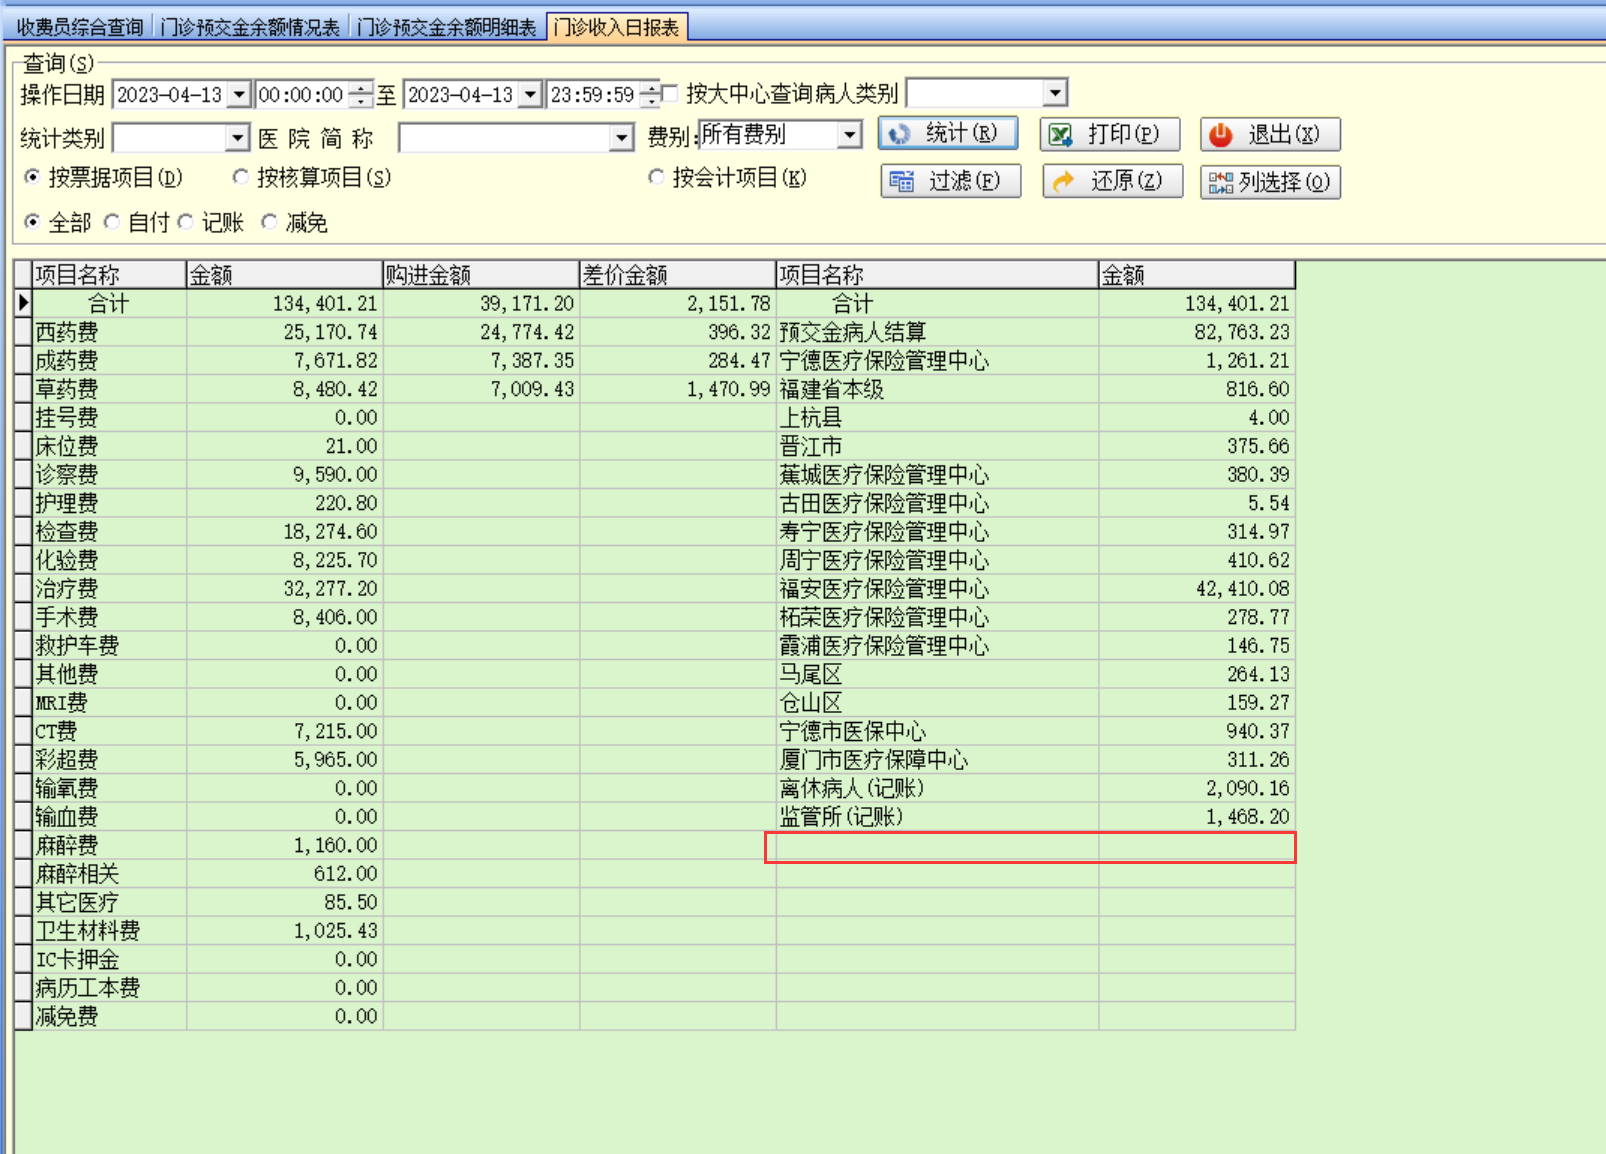Select the 福建省本级 row
The width and height of the screenshot is (1606, 1154).
(1036, 389)
